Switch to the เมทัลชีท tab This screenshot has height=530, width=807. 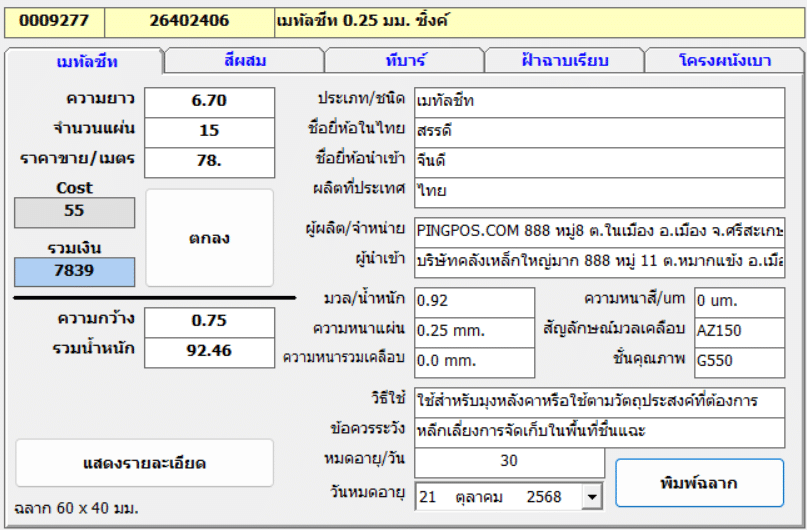coord(85,61)
